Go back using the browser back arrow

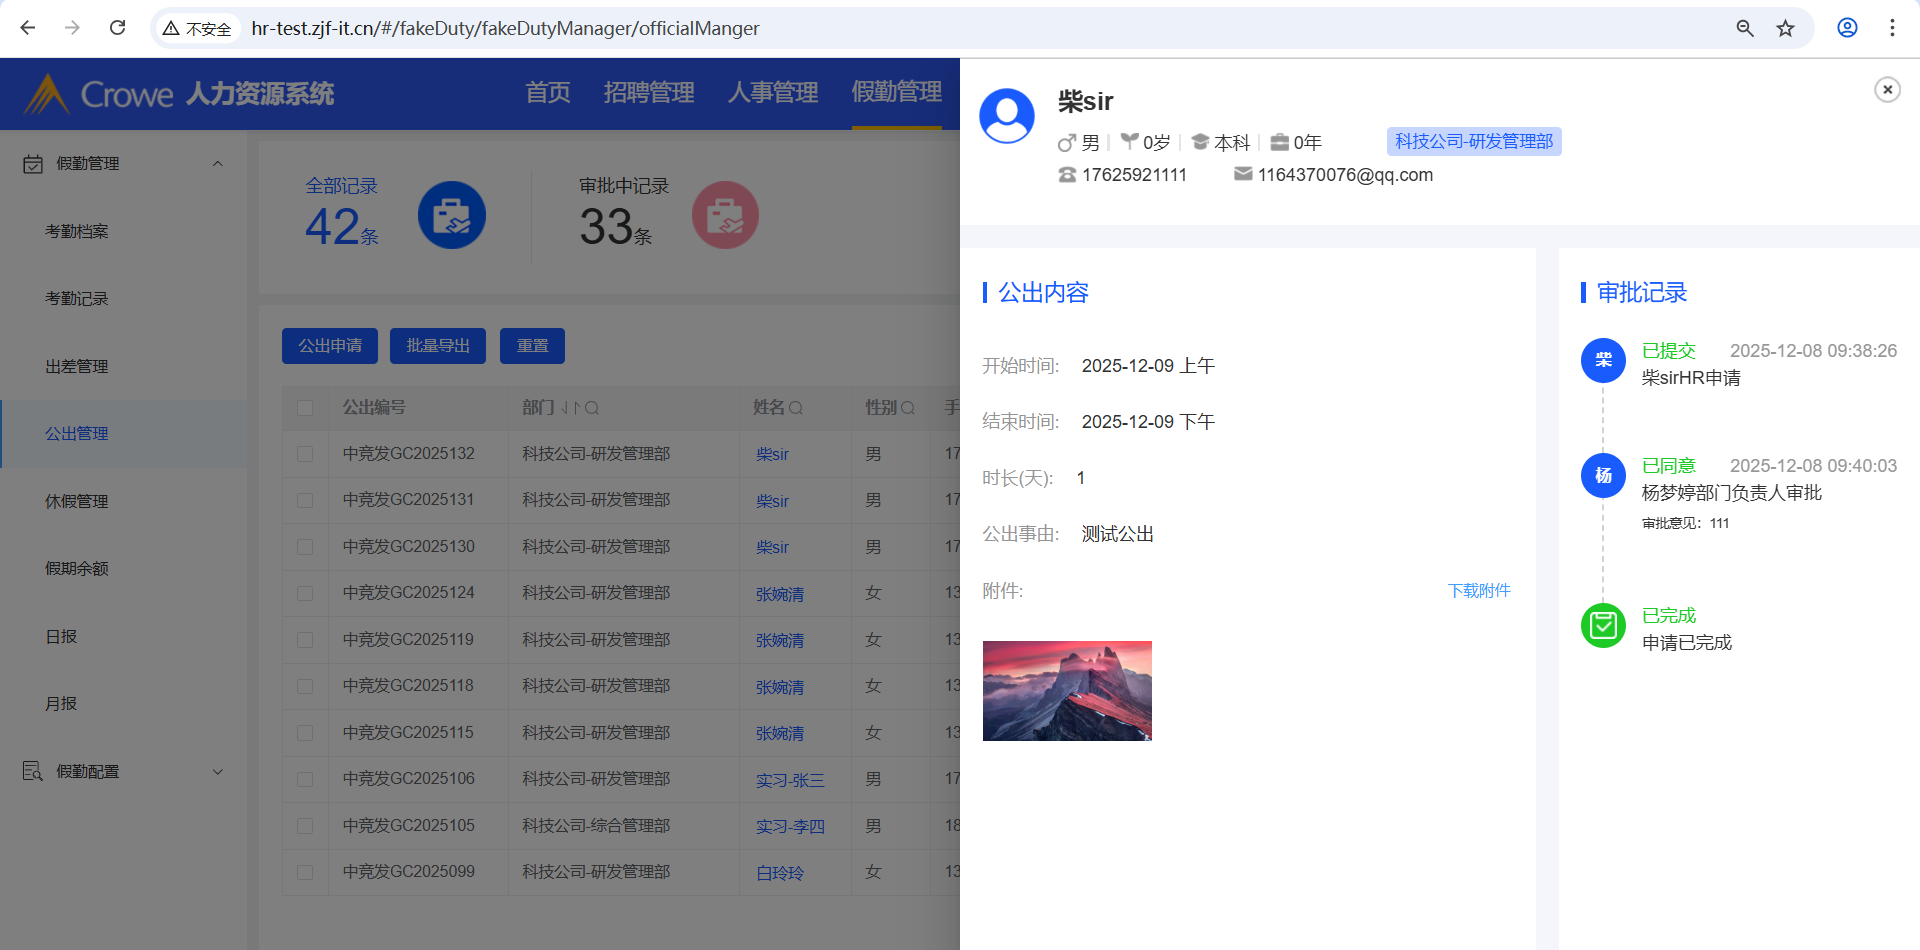pyautogui.click(x=28, y=28)
